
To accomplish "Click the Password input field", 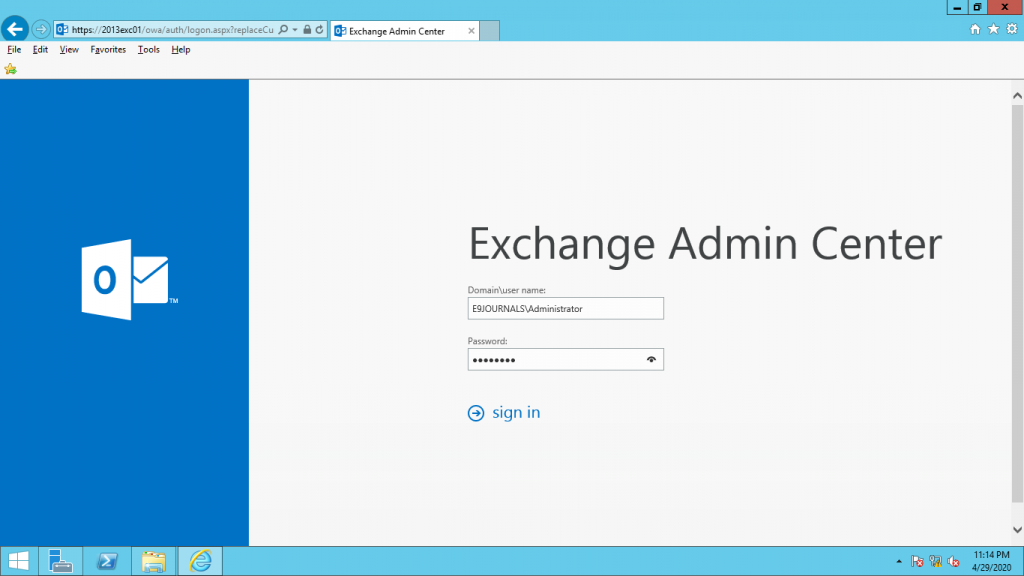I will 566,359.
